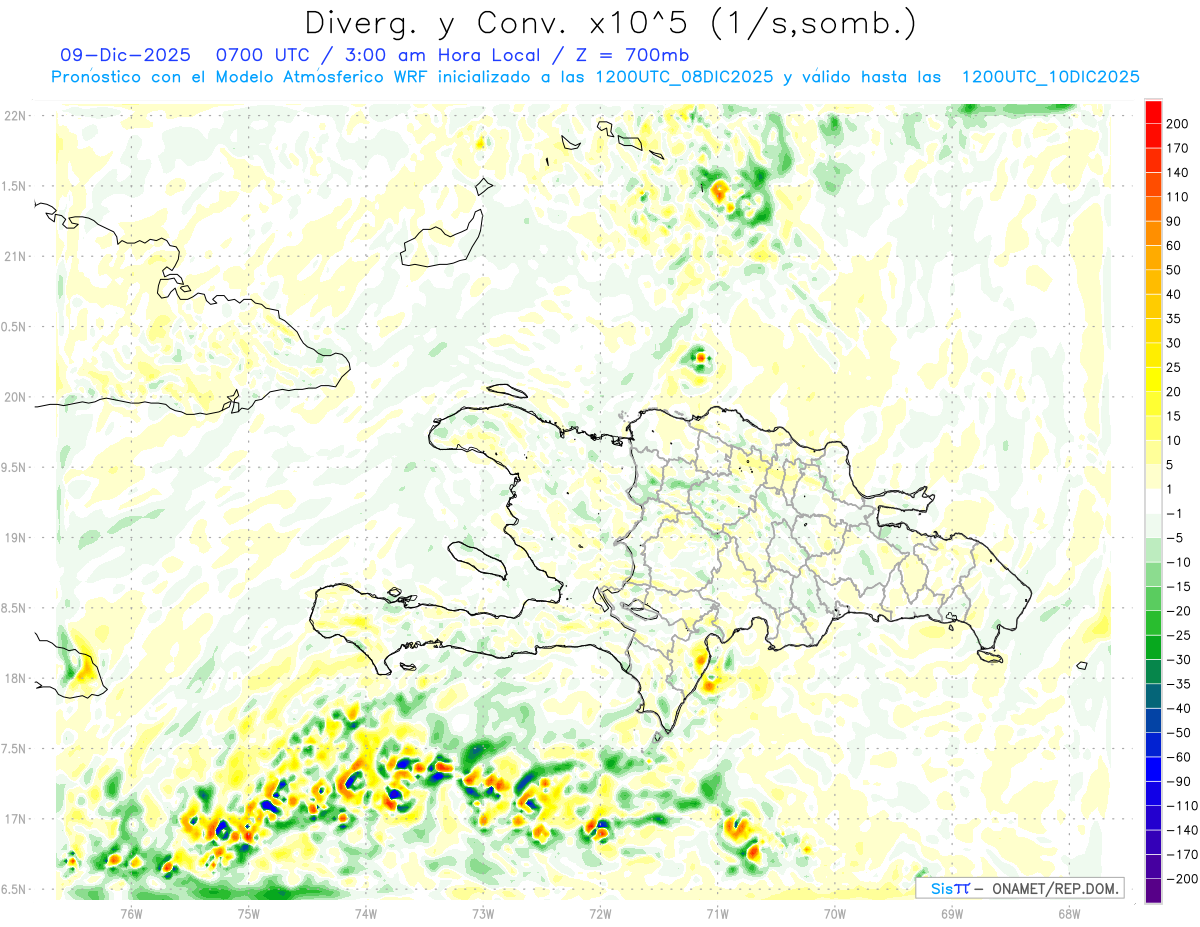Click the '70W' longitude label

(x=835, y=912)
